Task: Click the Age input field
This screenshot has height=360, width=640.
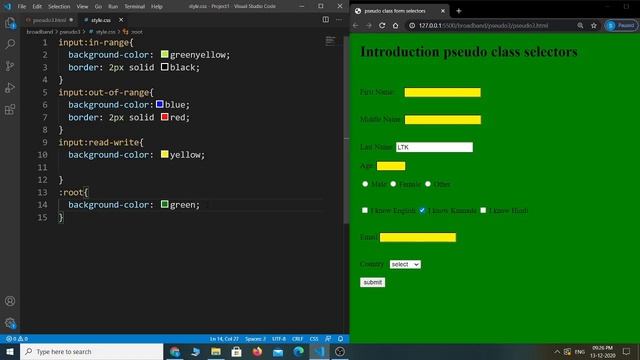Action: click(391, 166)
